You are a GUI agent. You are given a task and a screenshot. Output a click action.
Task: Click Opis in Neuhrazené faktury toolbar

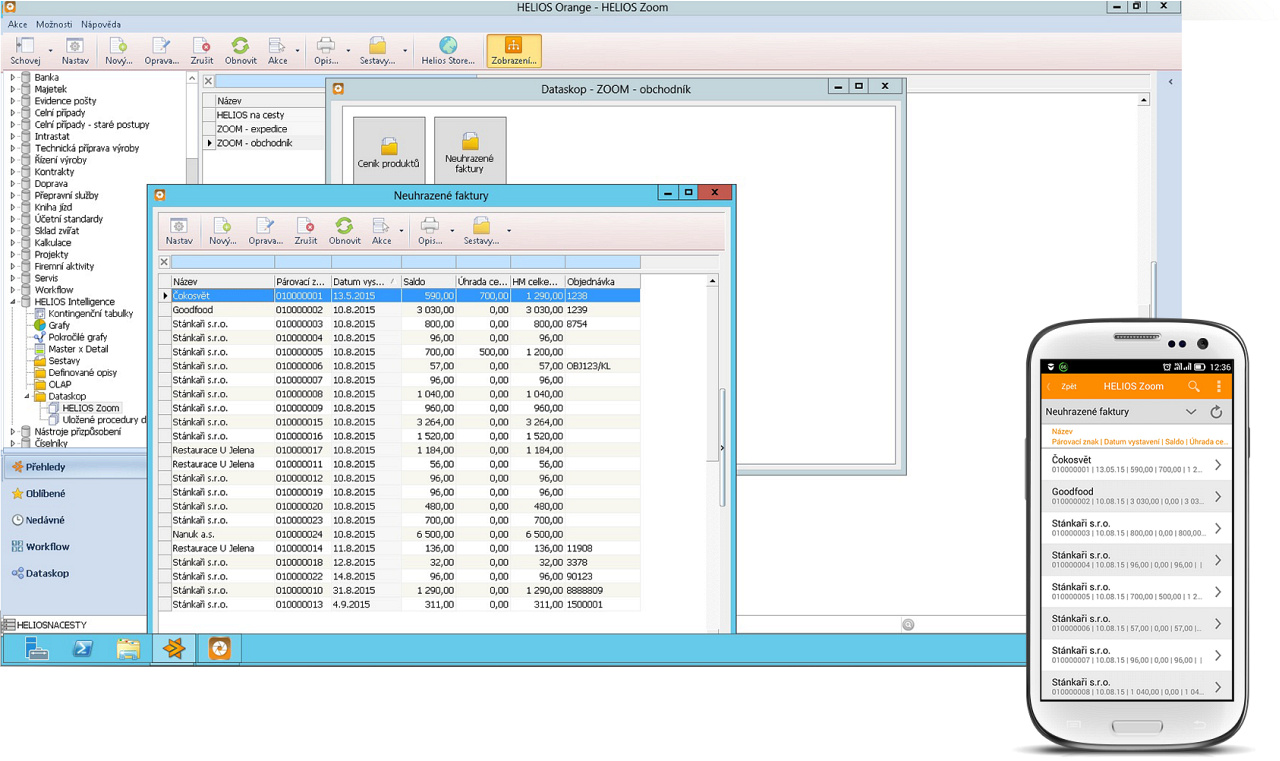pyautogui.click(x=430, y=231)
